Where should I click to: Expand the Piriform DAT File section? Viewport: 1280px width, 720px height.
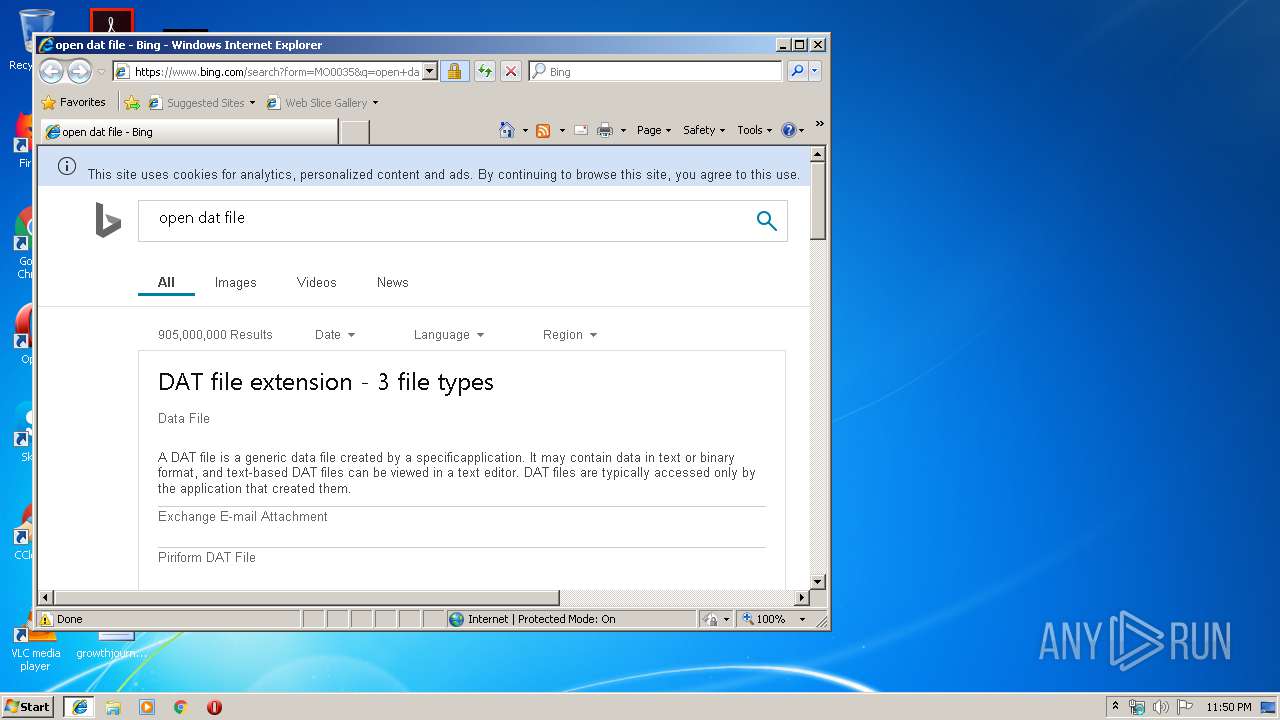point(207,558)
